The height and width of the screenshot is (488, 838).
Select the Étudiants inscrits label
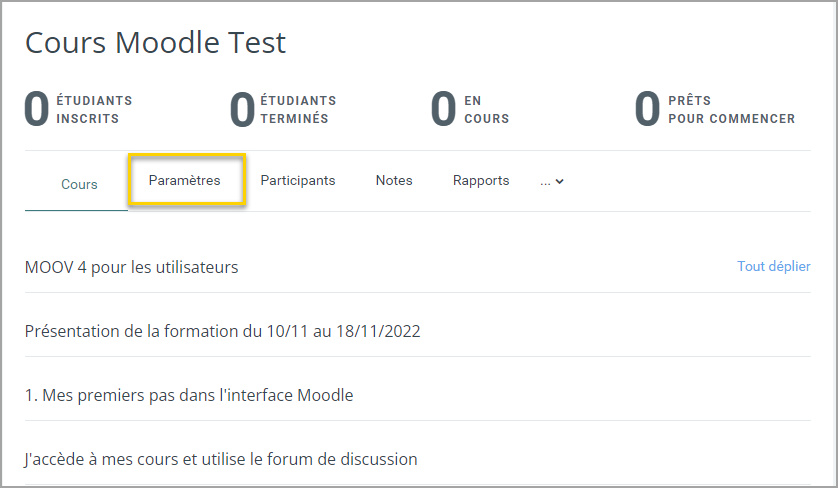tap(94, 110)
